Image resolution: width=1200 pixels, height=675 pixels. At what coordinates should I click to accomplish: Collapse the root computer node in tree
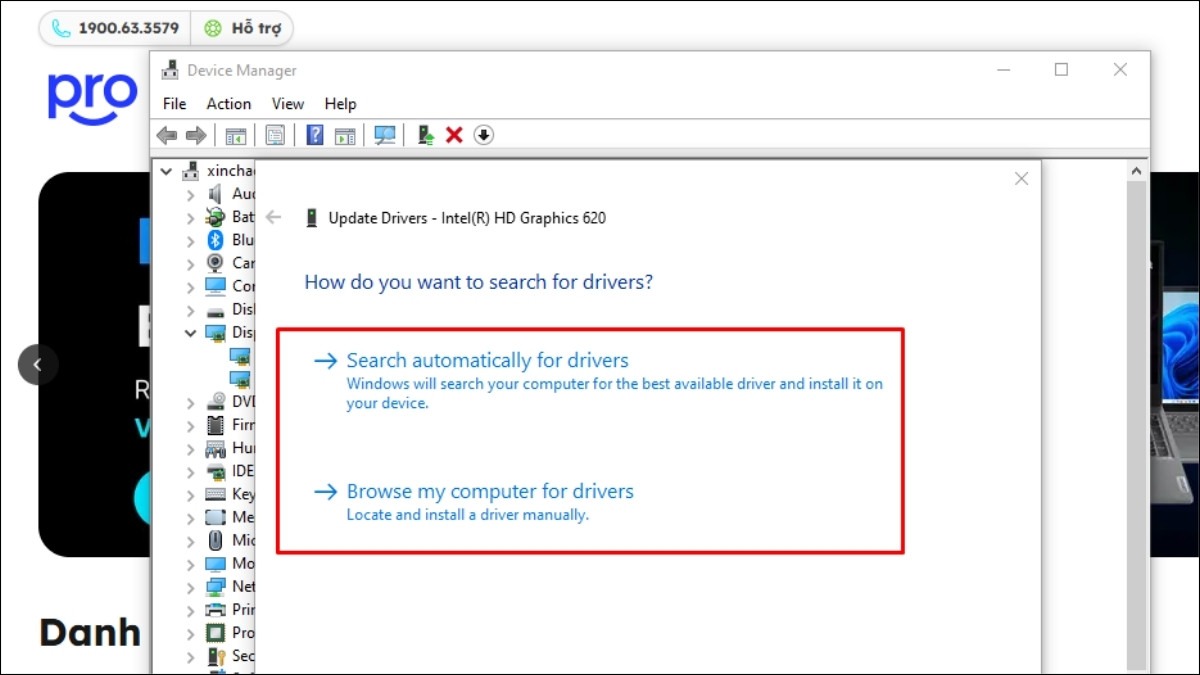point(166,171)
